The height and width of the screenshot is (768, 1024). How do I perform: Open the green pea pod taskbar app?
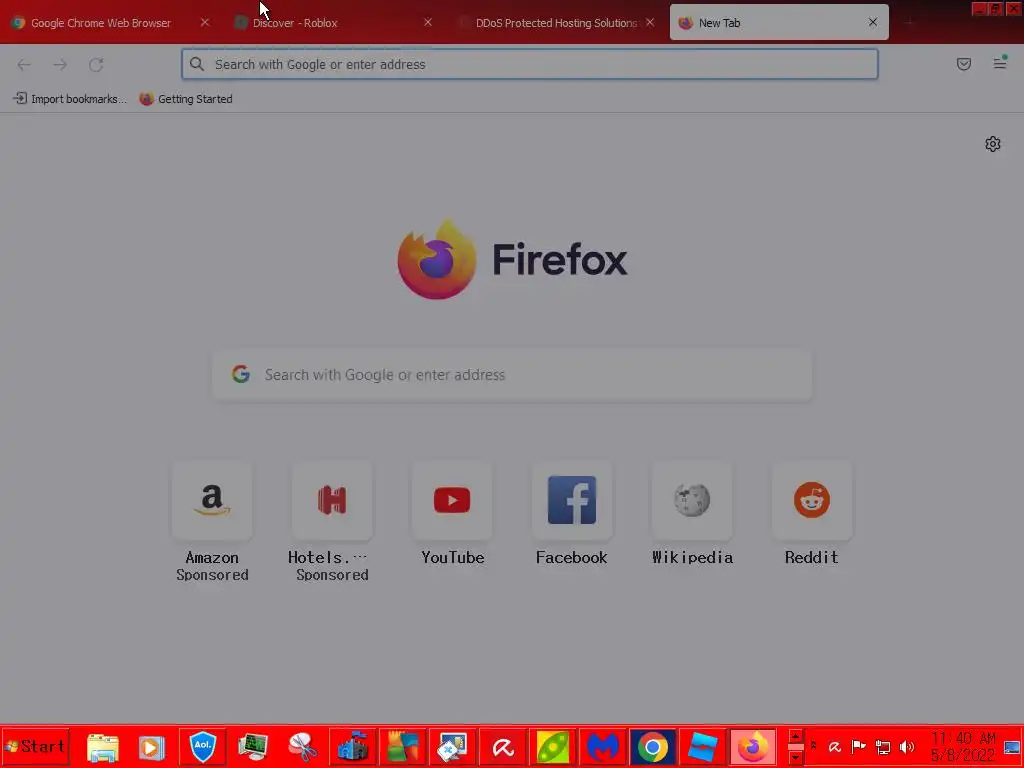click(x=552, y=747)
